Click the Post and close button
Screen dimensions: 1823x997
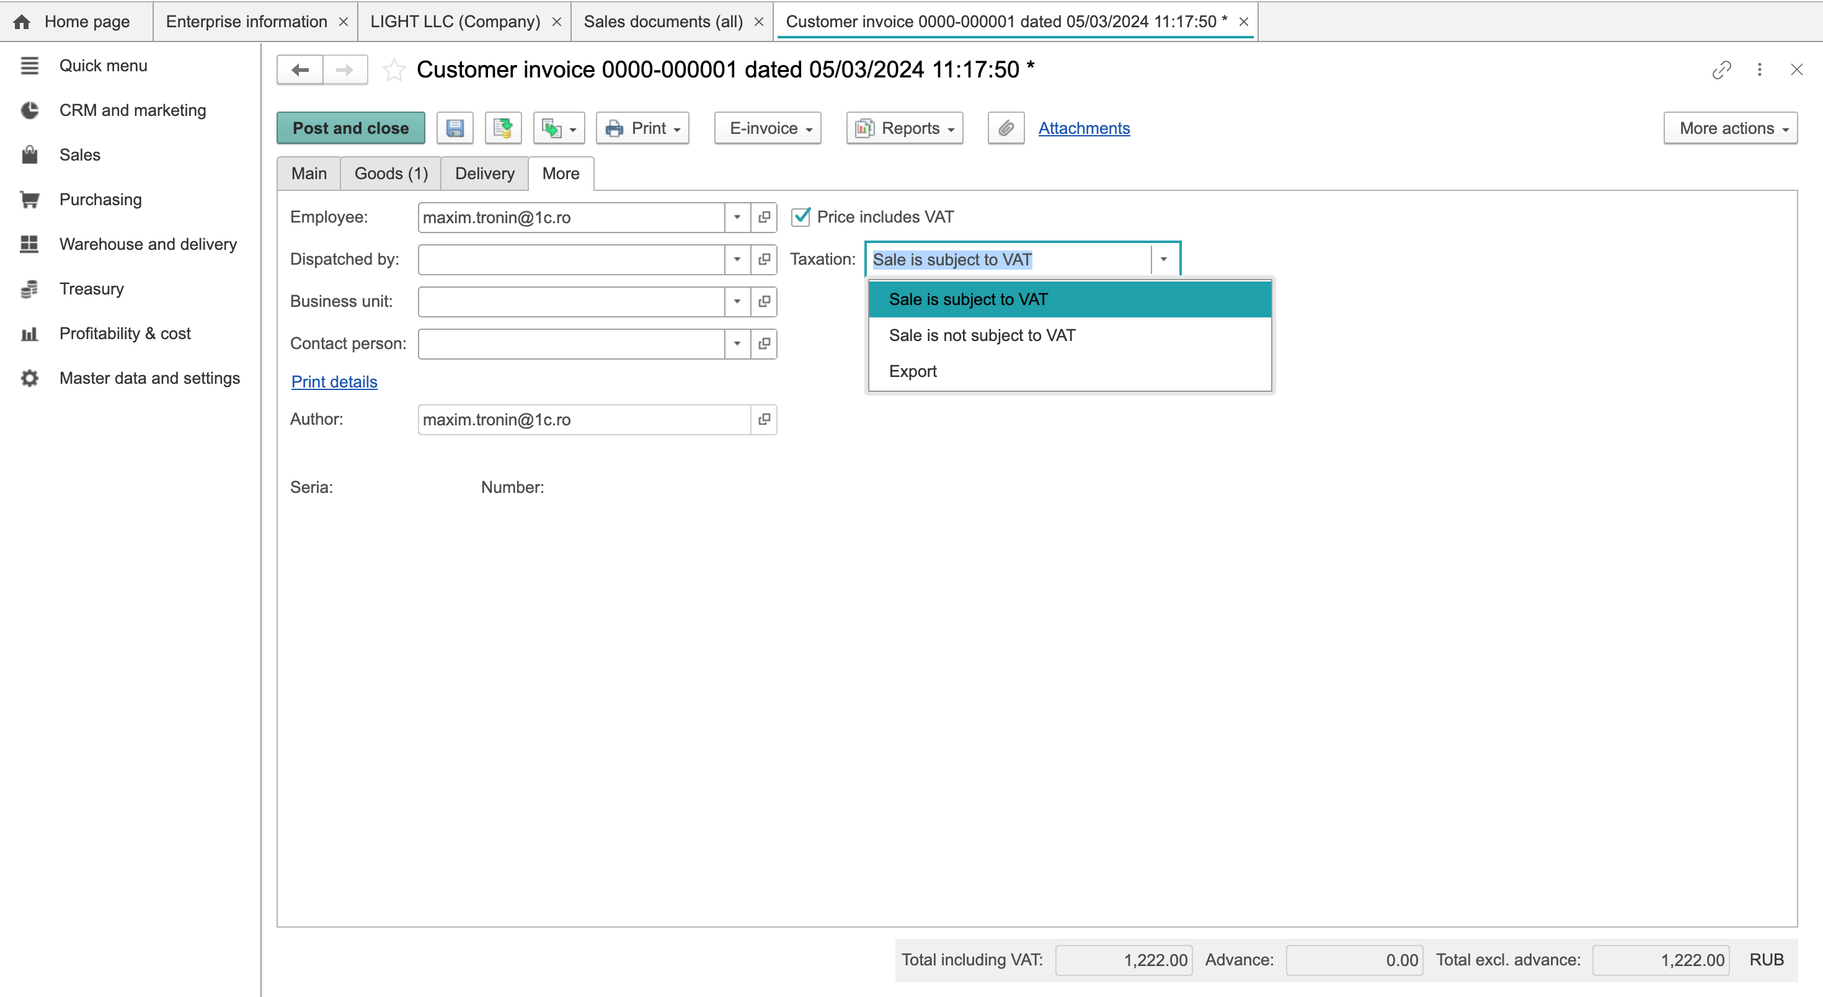coord(351,128)
